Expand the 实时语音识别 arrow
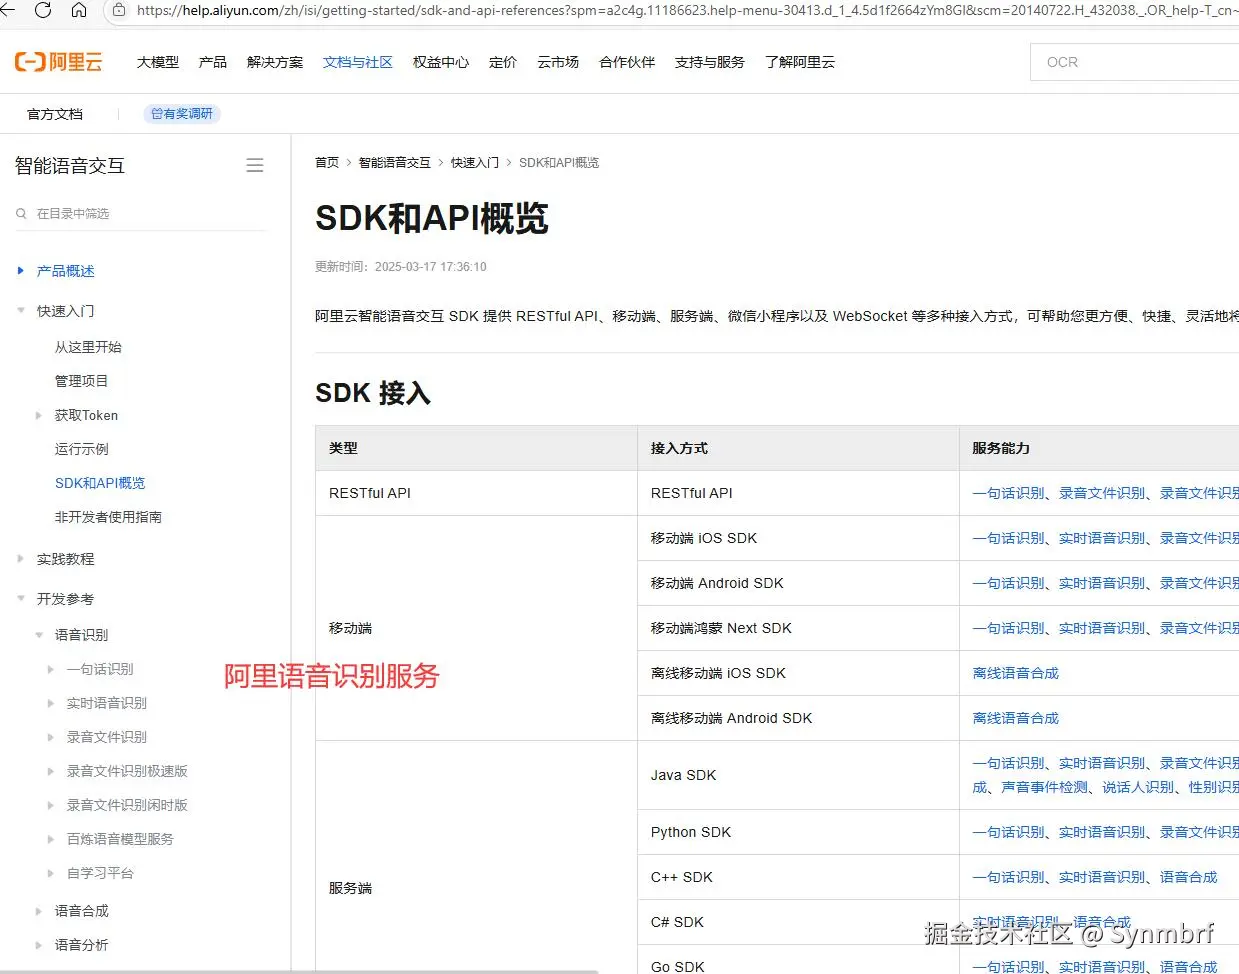The width and height of the screenshot is (1239, 974). coord(51,703)
